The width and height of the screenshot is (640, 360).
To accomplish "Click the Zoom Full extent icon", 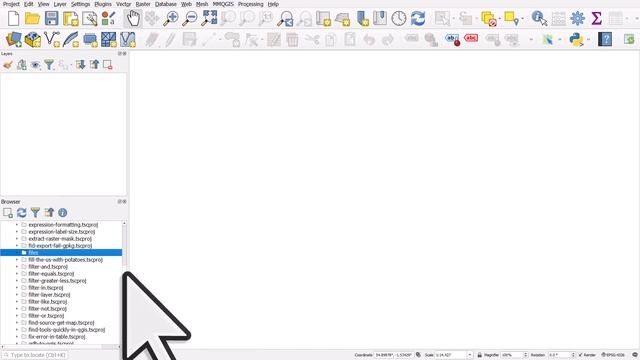I will (209, 18).
